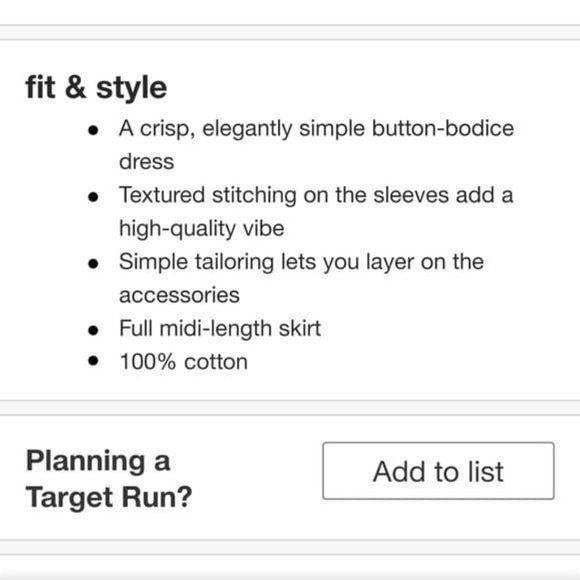Viewport: 580px width, 580px height.
Task: Click divider between cotton and Planning section
Action: point(290,408)
